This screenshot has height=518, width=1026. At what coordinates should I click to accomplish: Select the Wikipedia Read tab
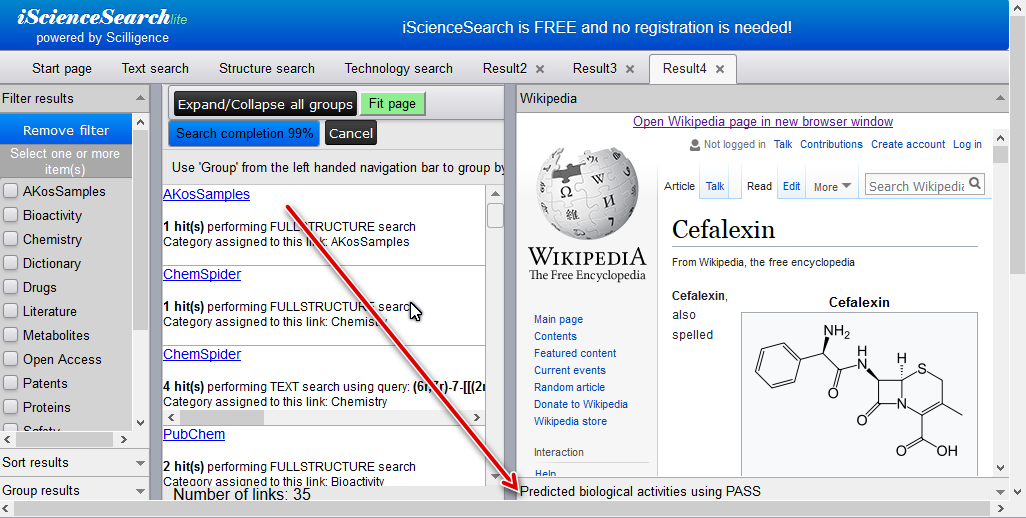[x=759, y=186]
